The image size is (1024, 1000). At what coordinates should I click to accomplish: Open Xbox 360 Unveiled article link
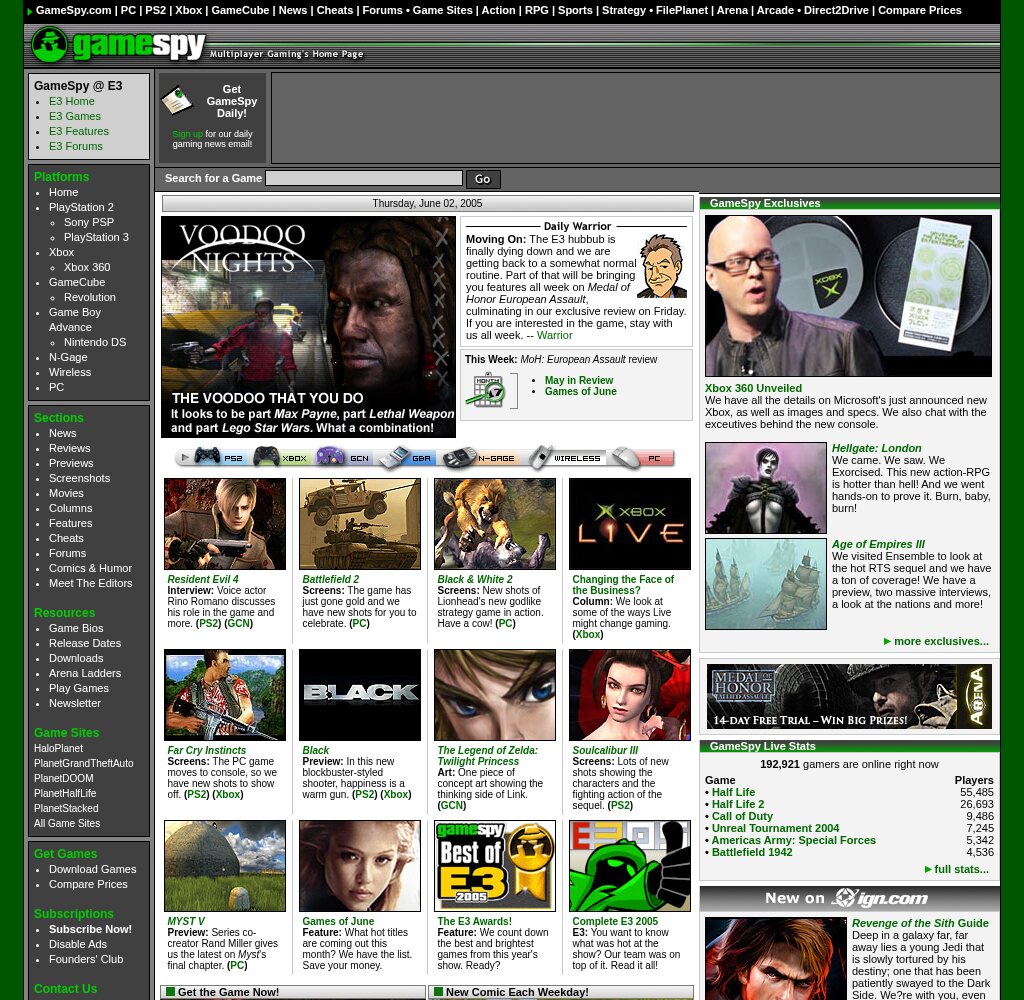[753, 388]
